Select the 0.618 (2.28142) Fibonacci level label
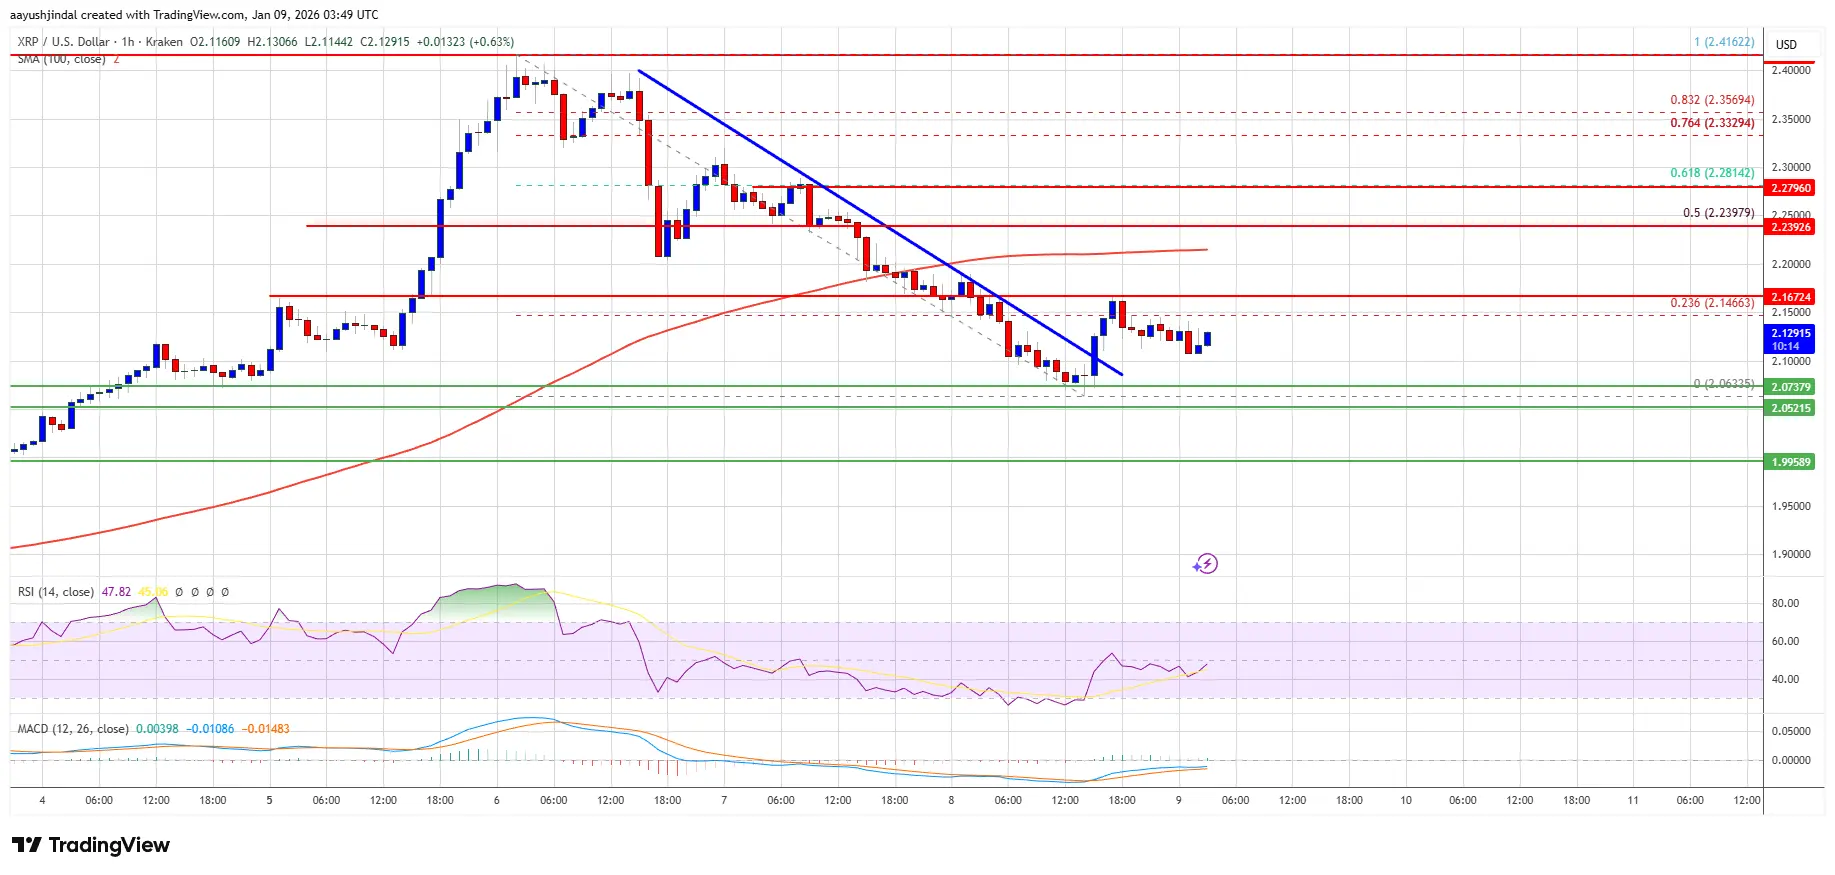The width and height of the screenshot is (1835, 875). tap(1711, 173)
